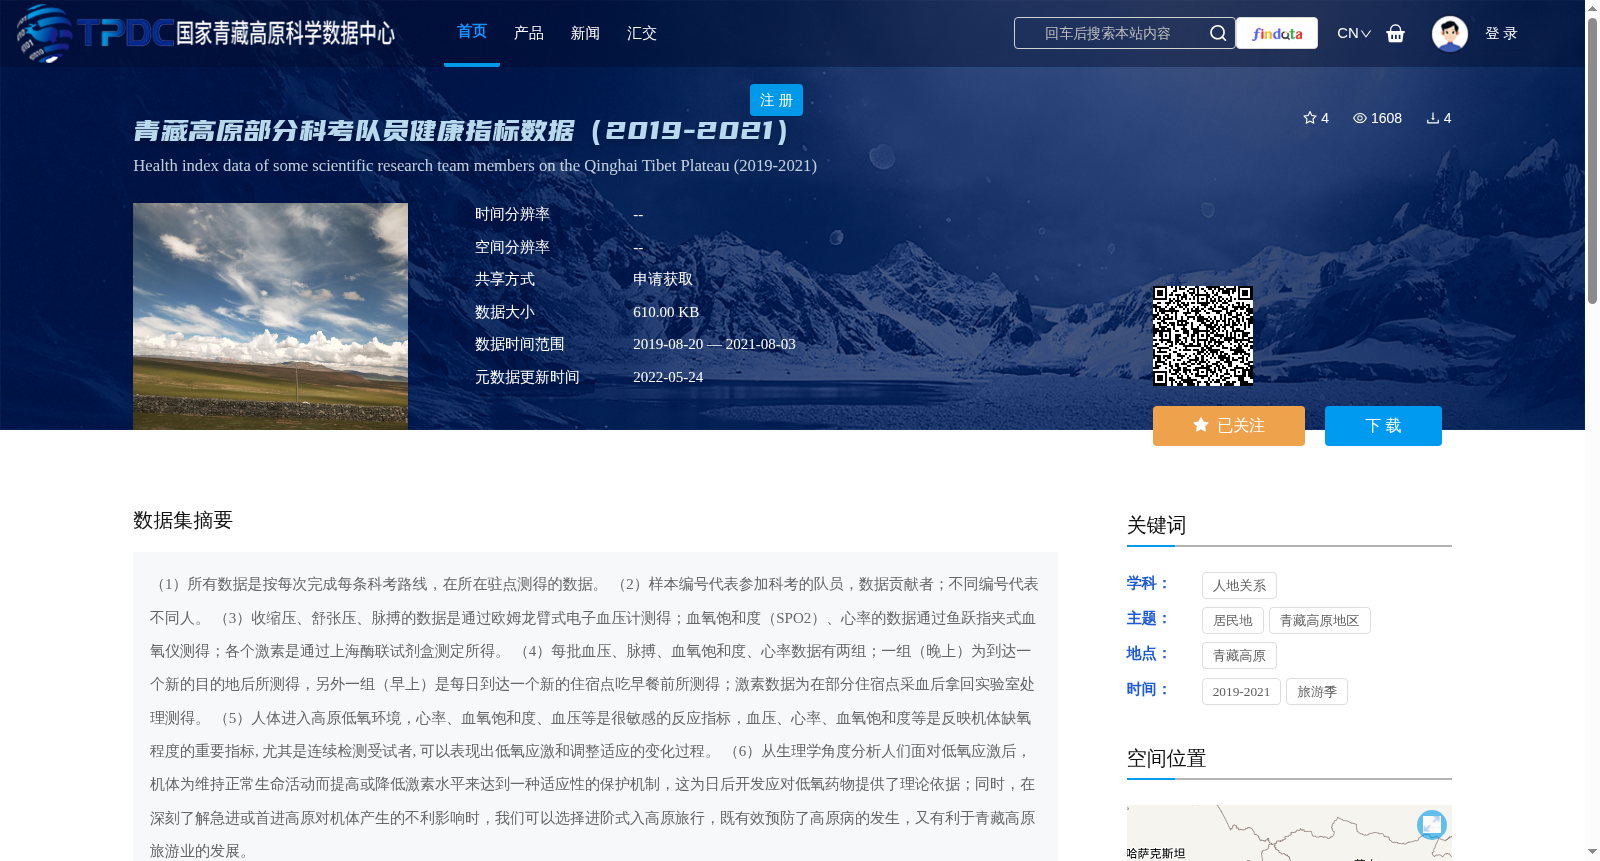Click the vertical page scrollbar thumb
Image resolution: width=1600 pixels, height=861 pixels.
pyautogui.click(x=1592, y=160)
